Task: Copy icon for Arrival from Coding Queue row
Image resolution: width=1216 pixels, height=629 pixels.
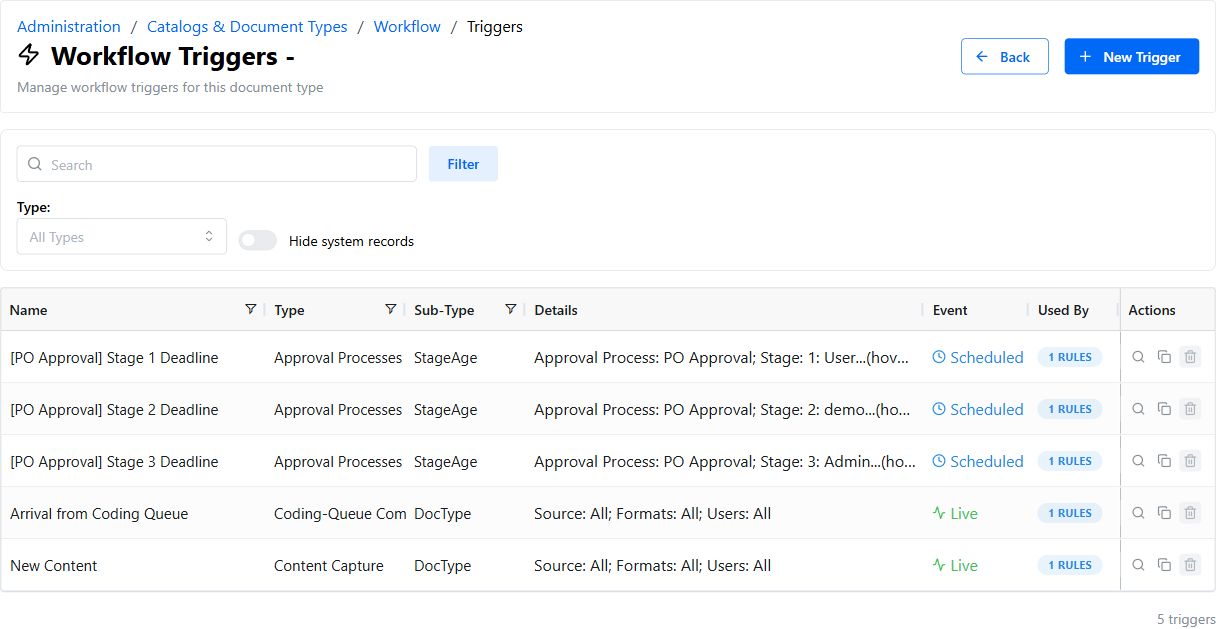Action: click(x=1164, y=513)
